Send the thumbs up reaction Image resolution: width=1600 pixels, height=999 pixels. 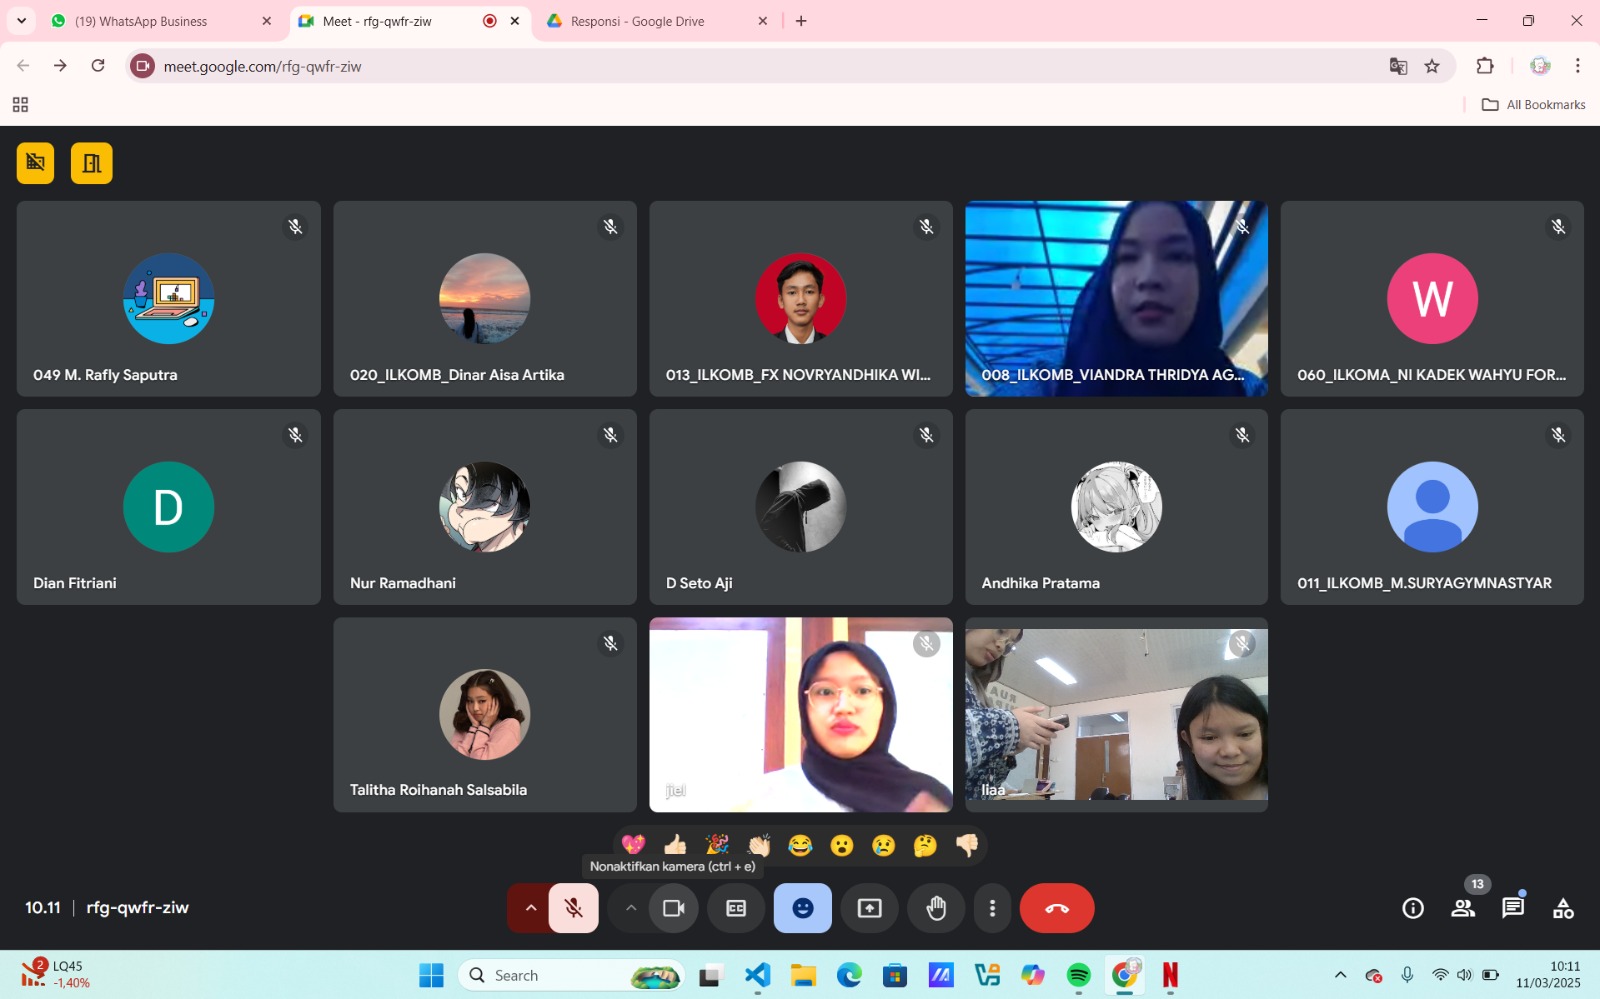pos(675,846)
